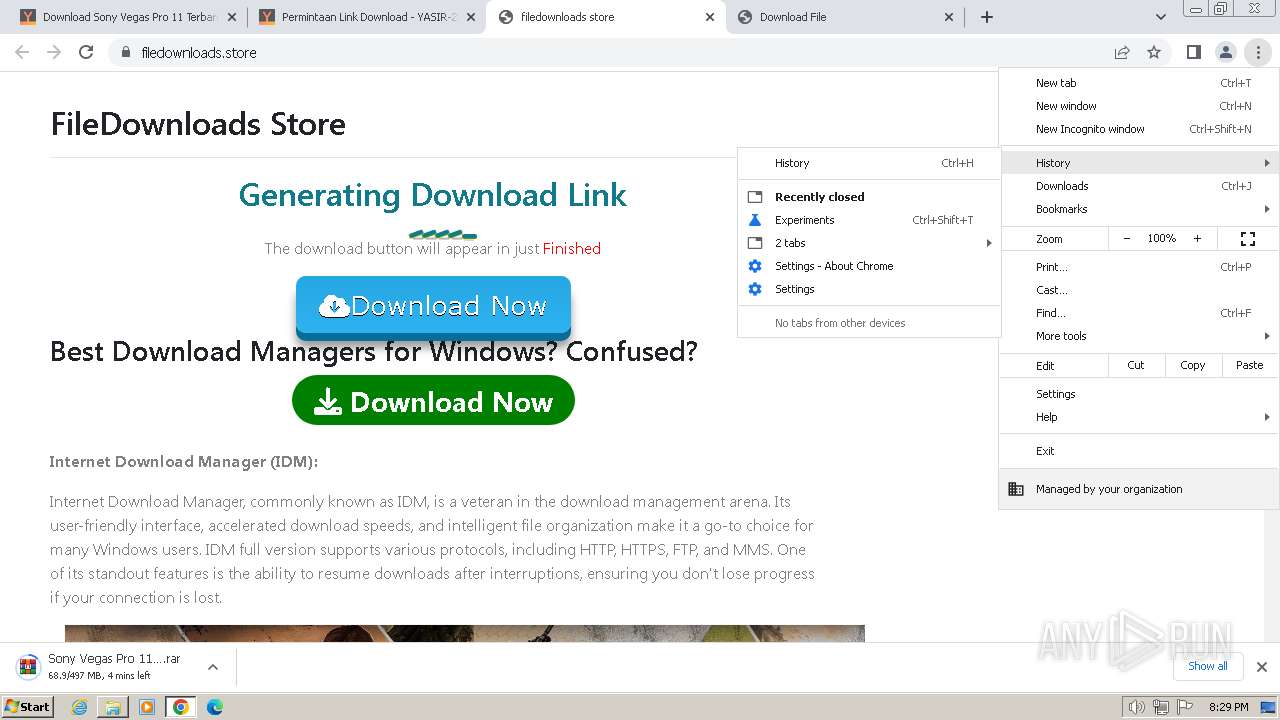This screenshot has width=1280, height=720.
Task: Click the volume speaker tray icon
Action: click(1136, 707)
